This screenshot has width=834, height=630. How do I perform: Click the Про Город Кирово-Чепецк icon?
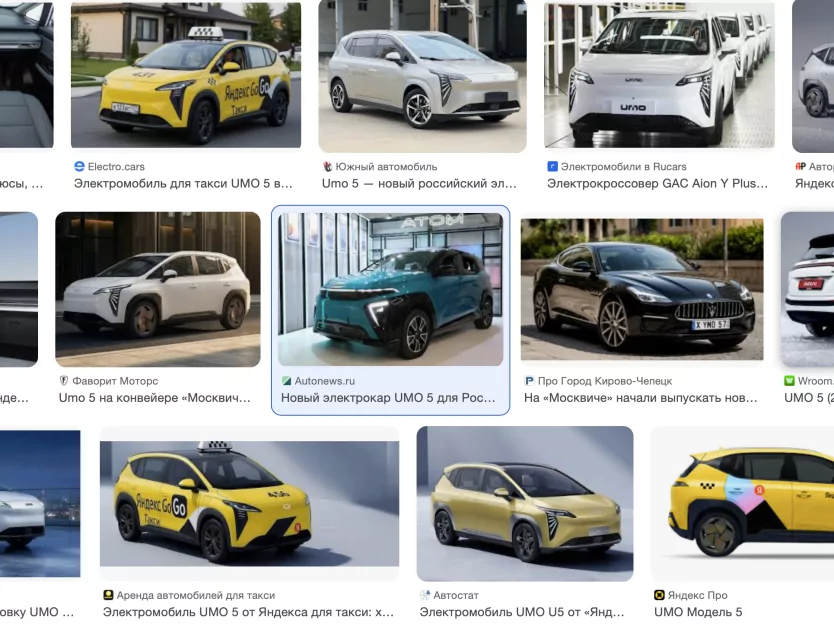pyautogui.click(x=529, y=381)
